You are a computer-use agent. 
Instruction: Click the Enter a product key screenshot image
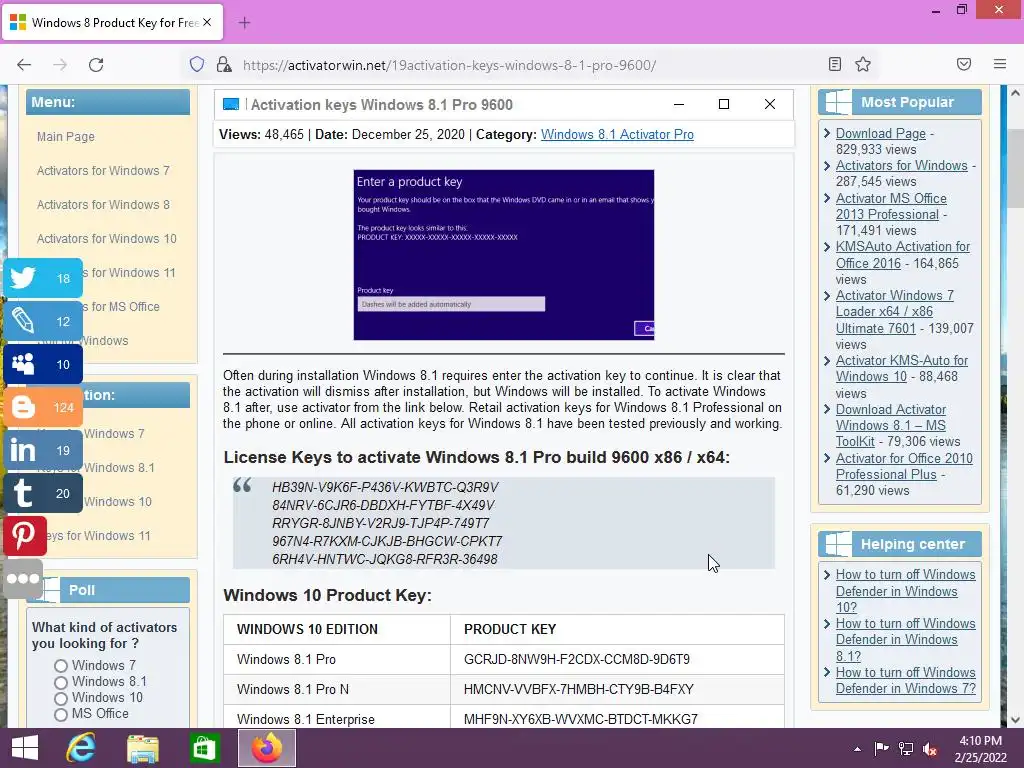tap(504, 255)
